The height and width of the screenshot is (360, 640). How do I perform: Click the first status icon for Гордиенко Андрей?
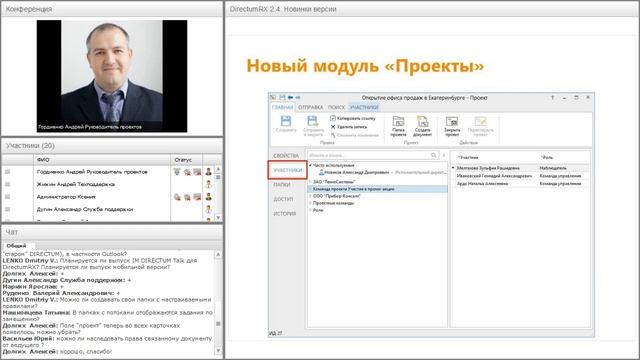[177, 172]
